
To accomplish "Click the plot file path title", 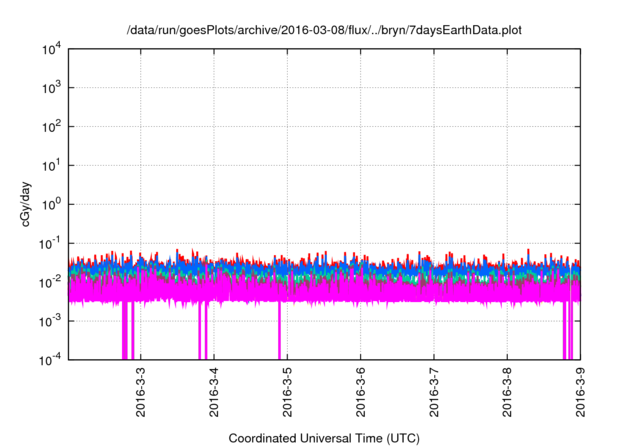I will (324, 30).
